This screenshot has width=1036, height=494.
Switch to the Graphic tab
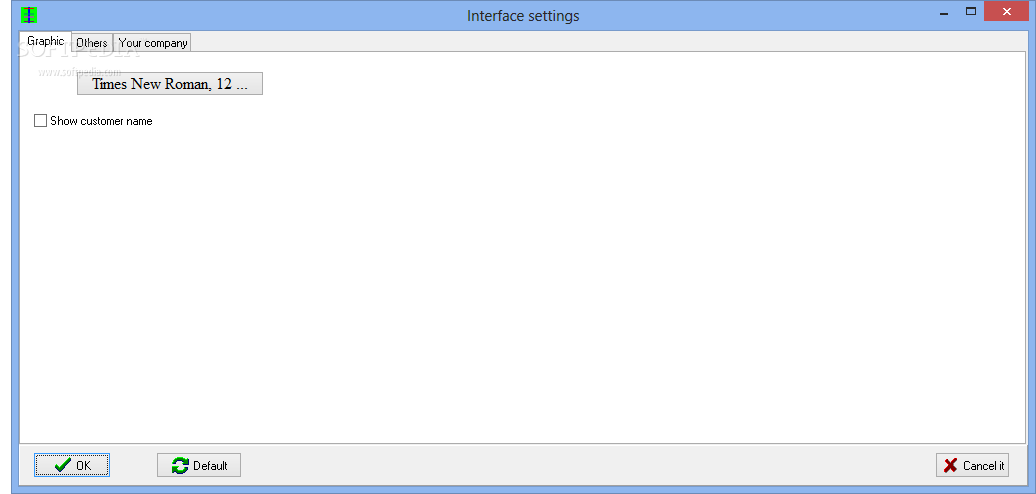46,41
